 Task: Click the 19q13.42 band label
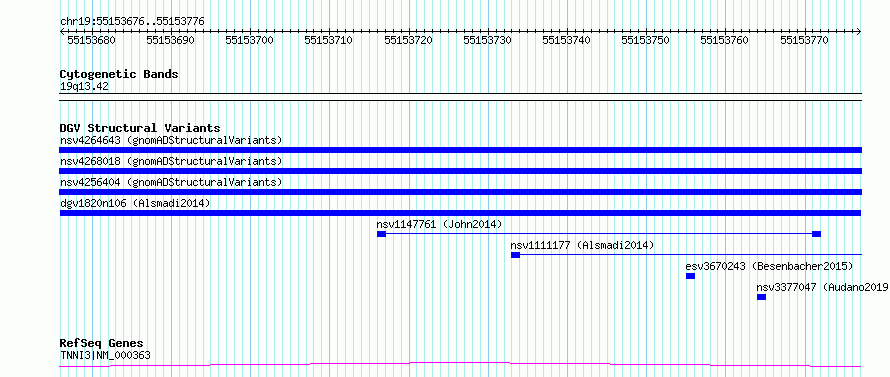[84, 86]
